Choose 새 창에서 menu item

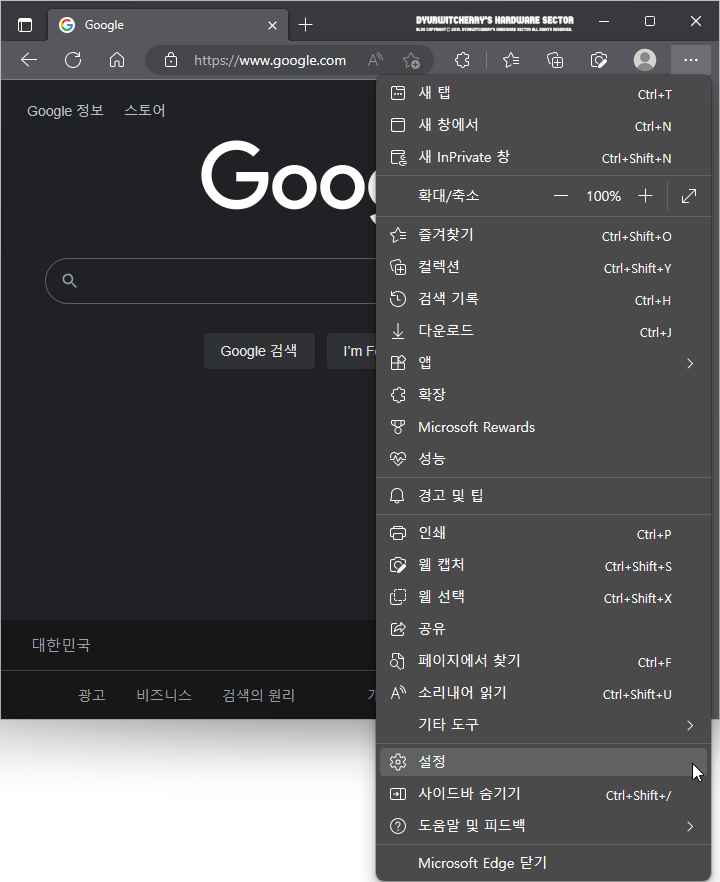coord(543,125)
